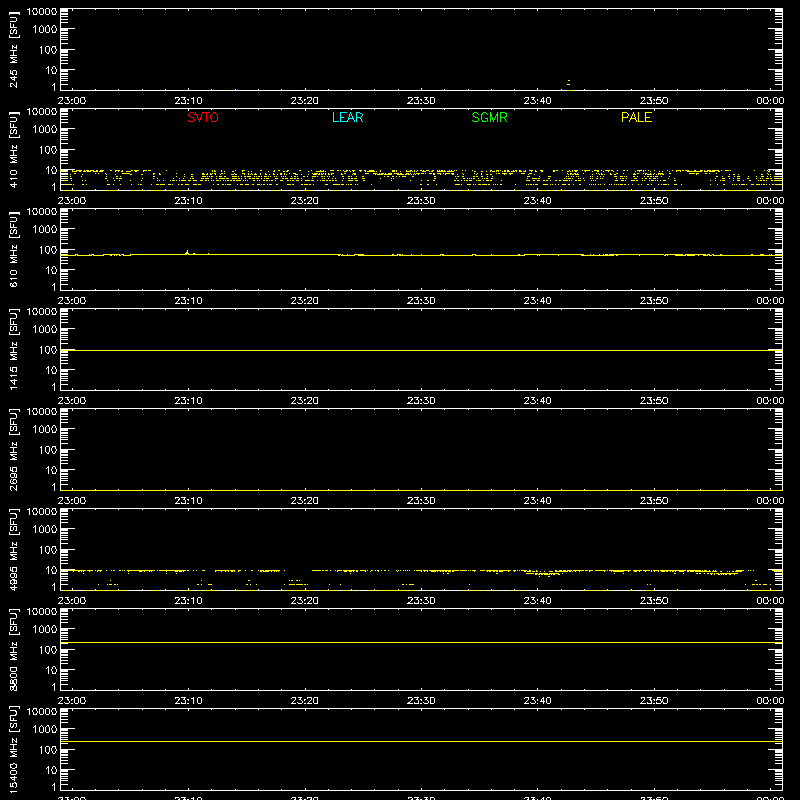Click the 10000 label on the 15400 MHz axis

tap(42, 712)
